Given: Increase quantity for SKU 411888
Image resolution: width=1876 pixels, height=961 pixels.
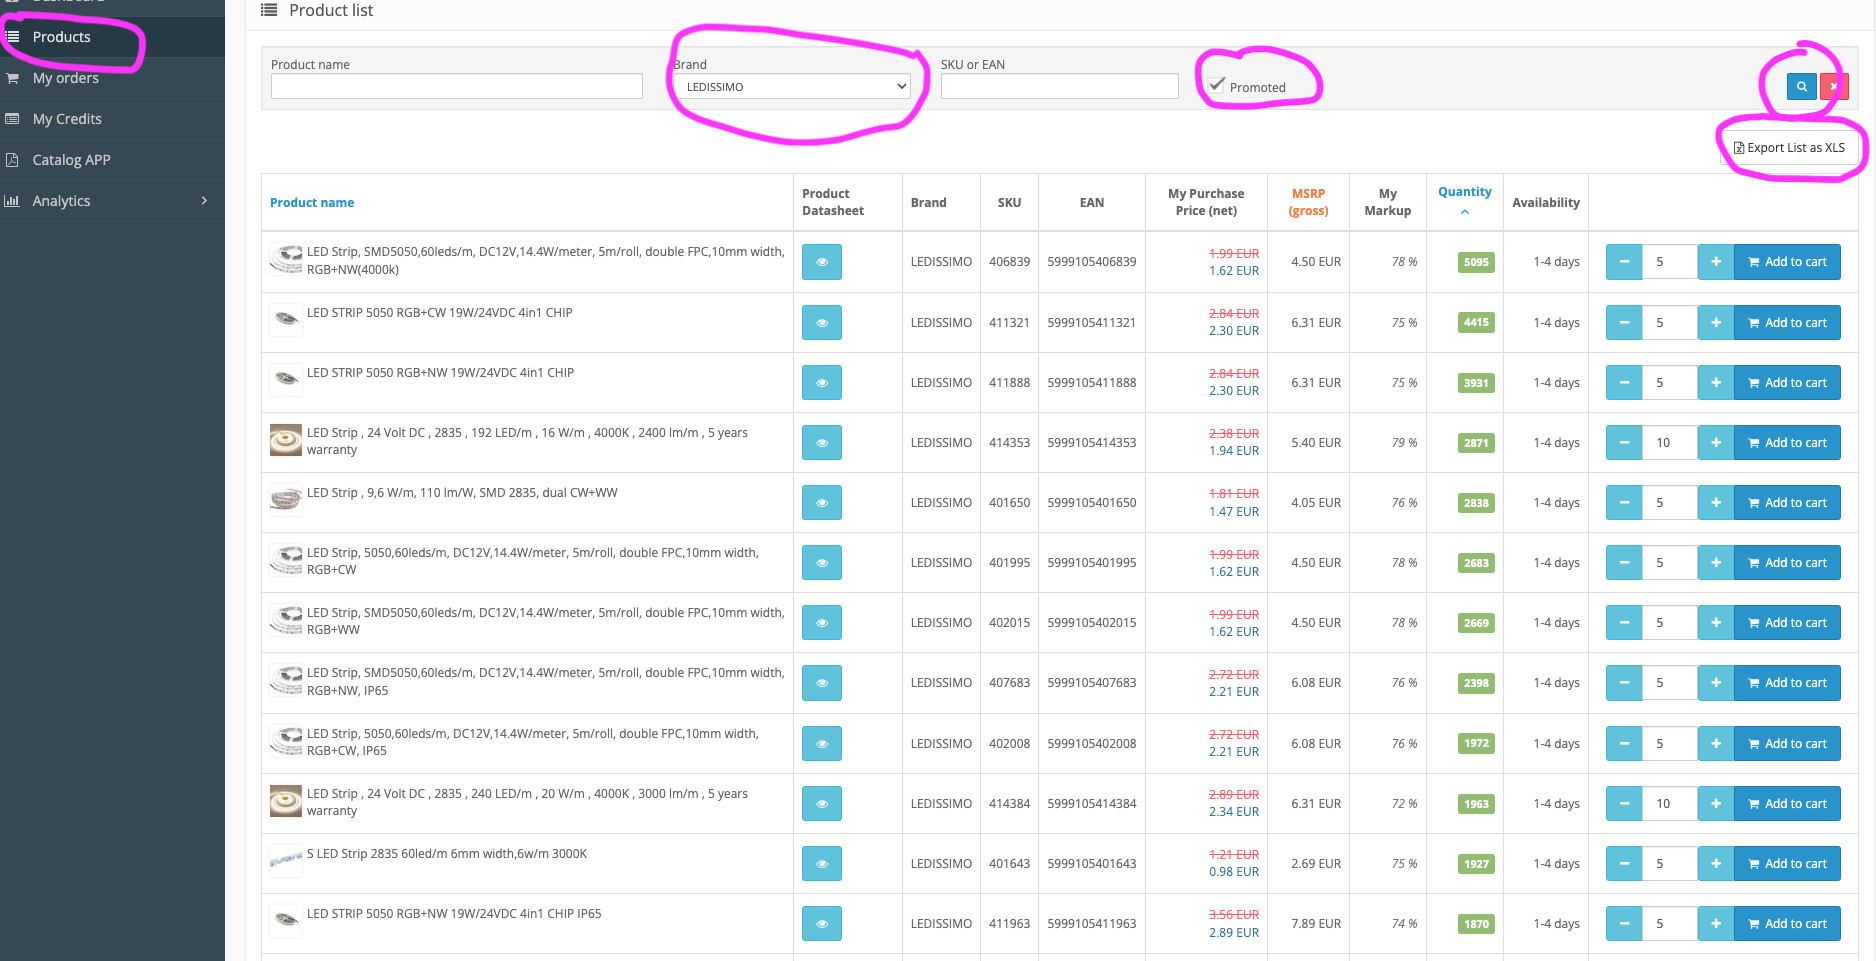Looking at the screenshot, I should point(1716,382).
